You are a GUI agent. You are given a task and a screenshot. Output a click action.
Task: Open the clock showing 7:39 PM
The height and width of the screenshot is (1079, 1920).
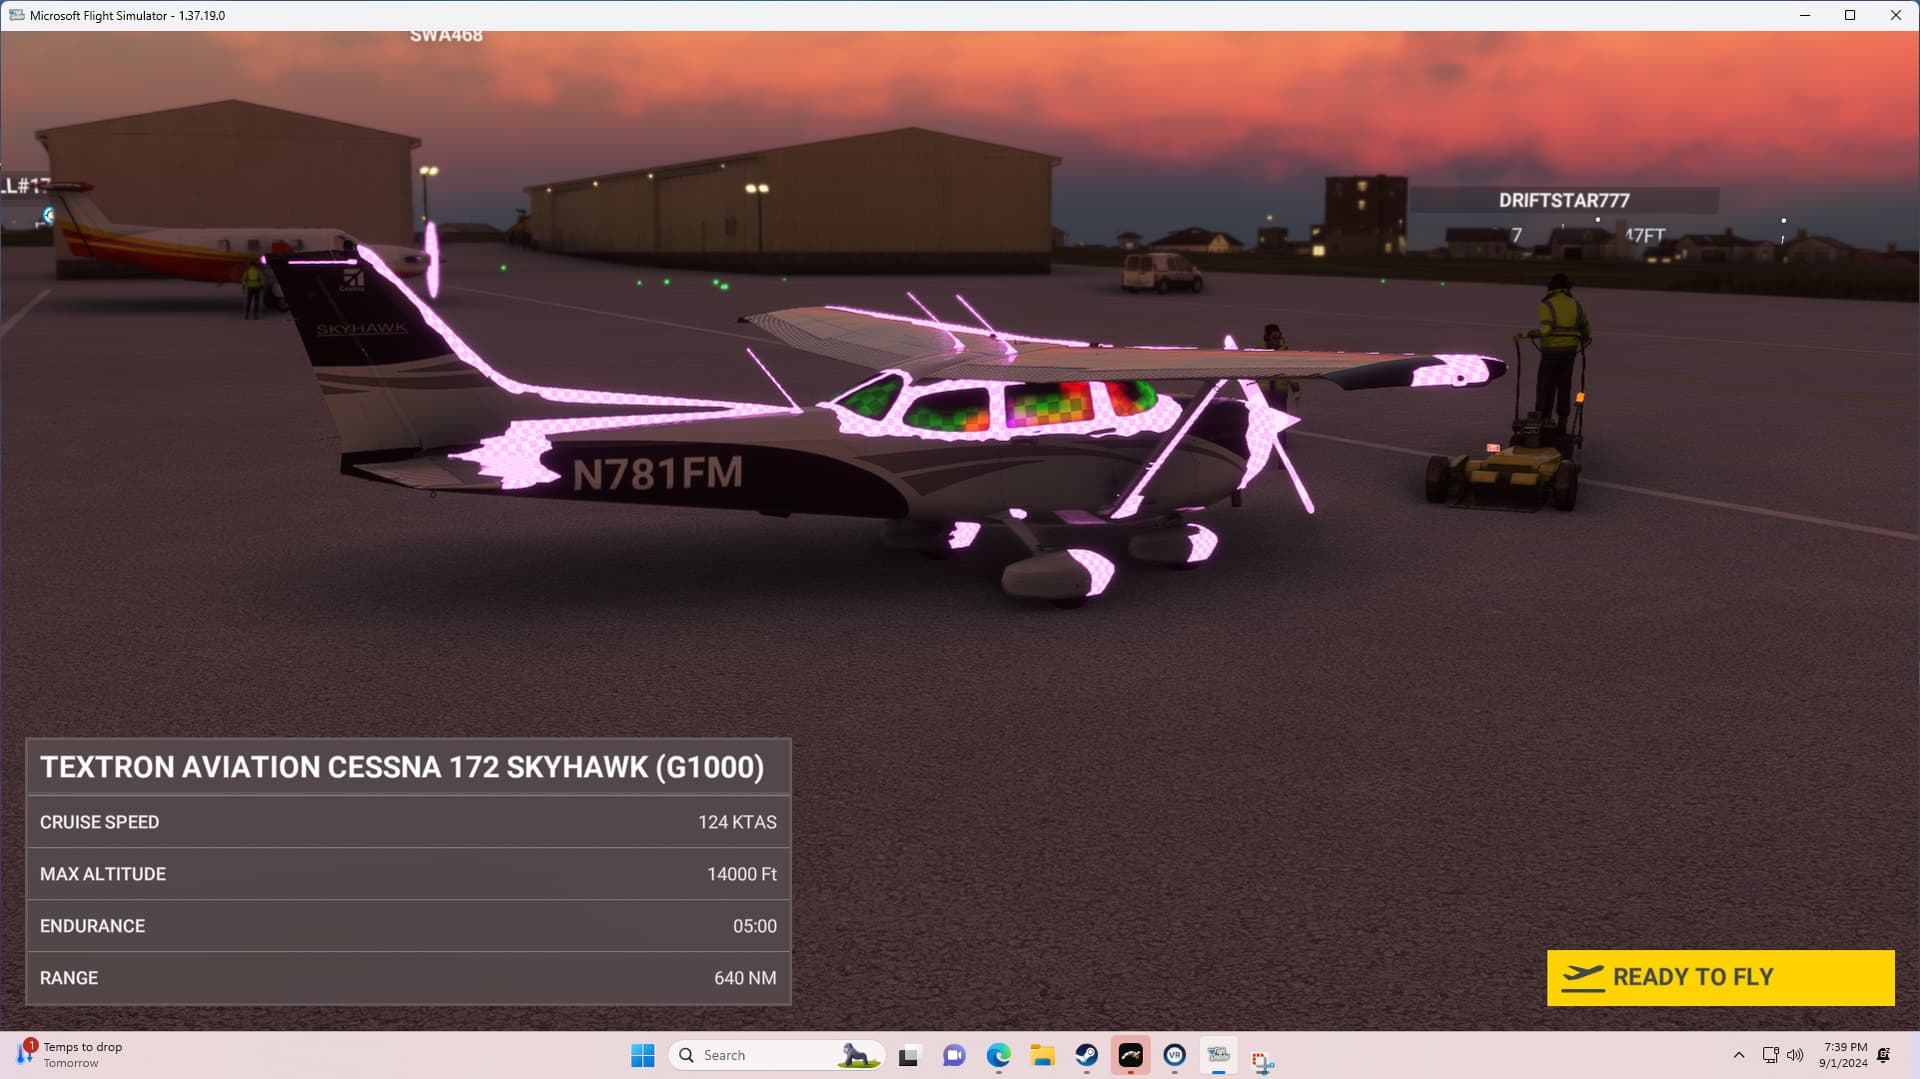1843,1054
